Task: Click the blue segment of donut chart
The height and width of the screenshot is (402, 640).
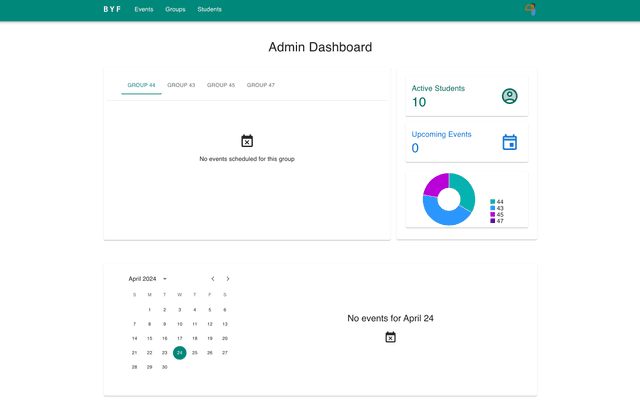Action: pos(443,217)
